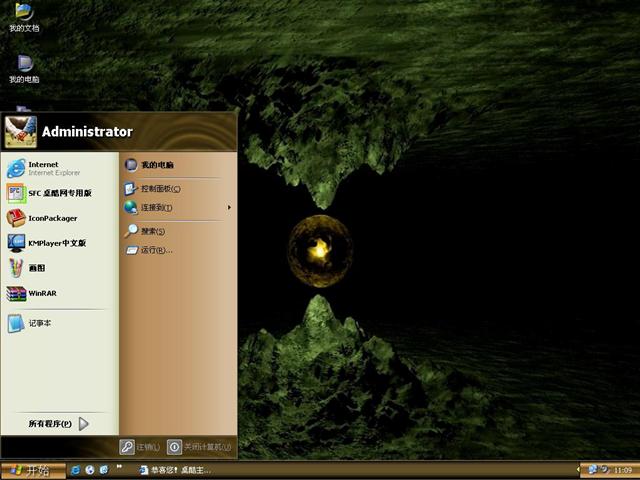Screen dimensions: 640x480
Task: Open IconPackager program
Action: [x=50, y=218]
